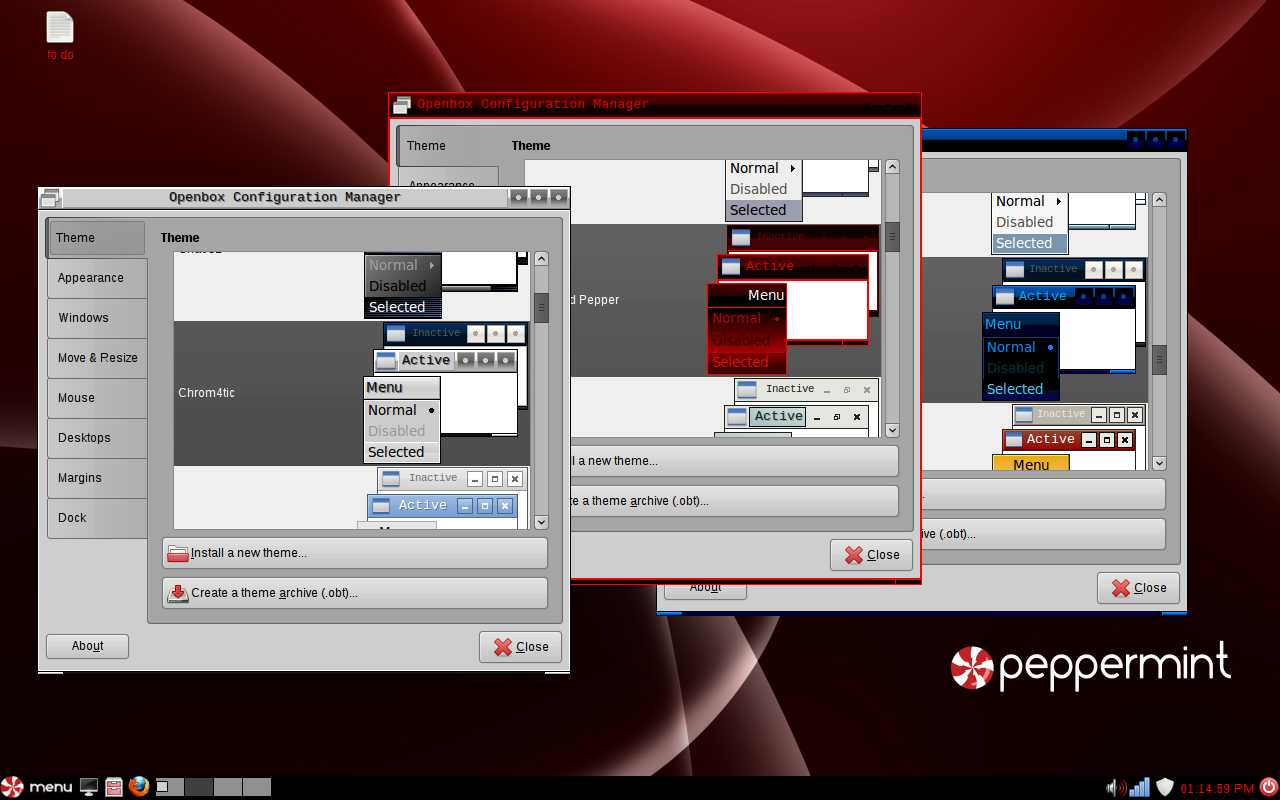Click theme archive button in red window

coord(735,501)
